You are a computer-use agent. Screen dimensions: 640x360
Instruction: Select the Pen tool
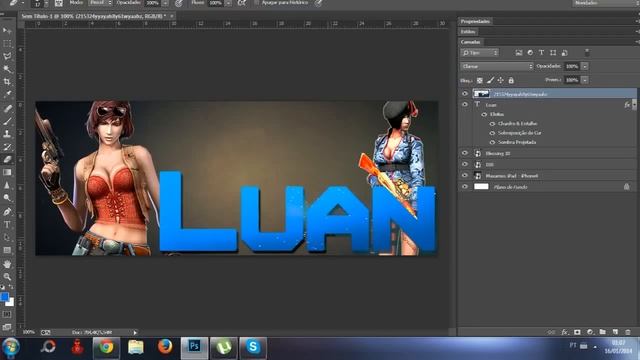[7, 212]
